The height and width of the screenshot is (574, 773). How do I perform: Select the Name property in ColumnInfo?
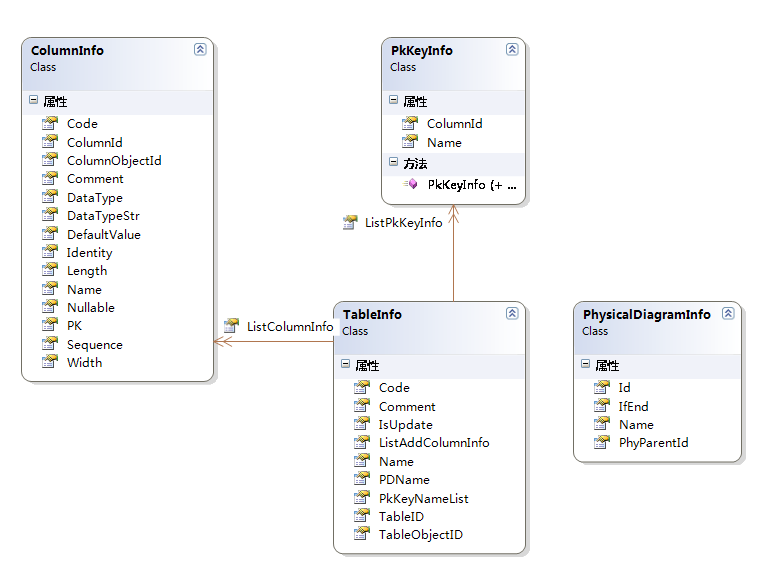point(84,289)
